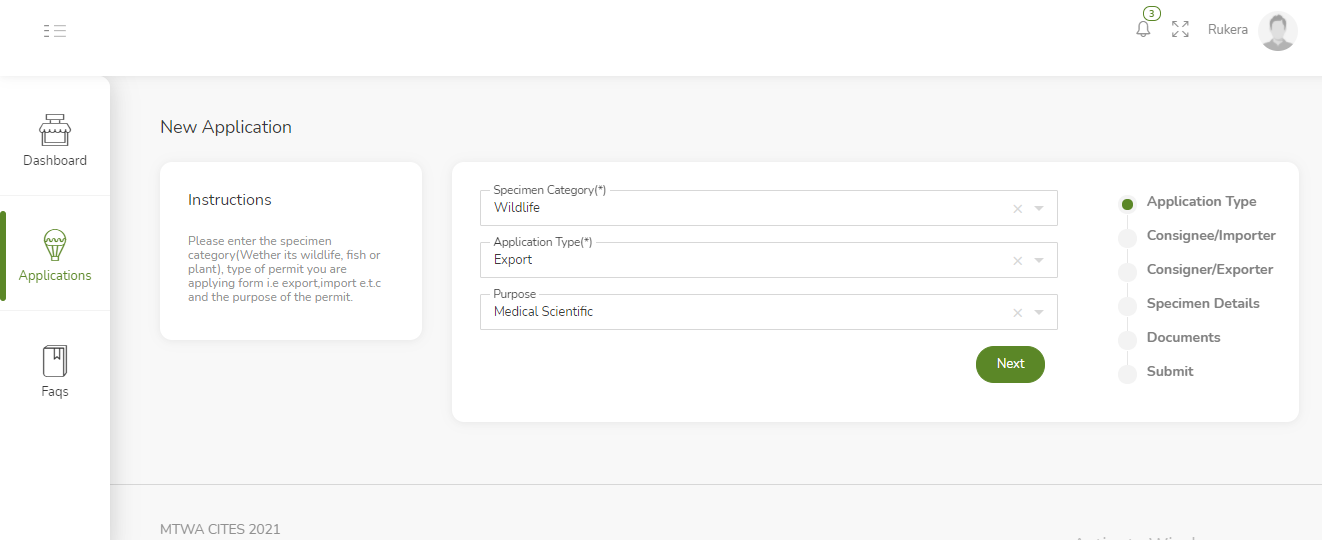The width and height of the screenshot is (1322, 540).
Task: Clear the Specimen Category selection
Action: 1017,209
